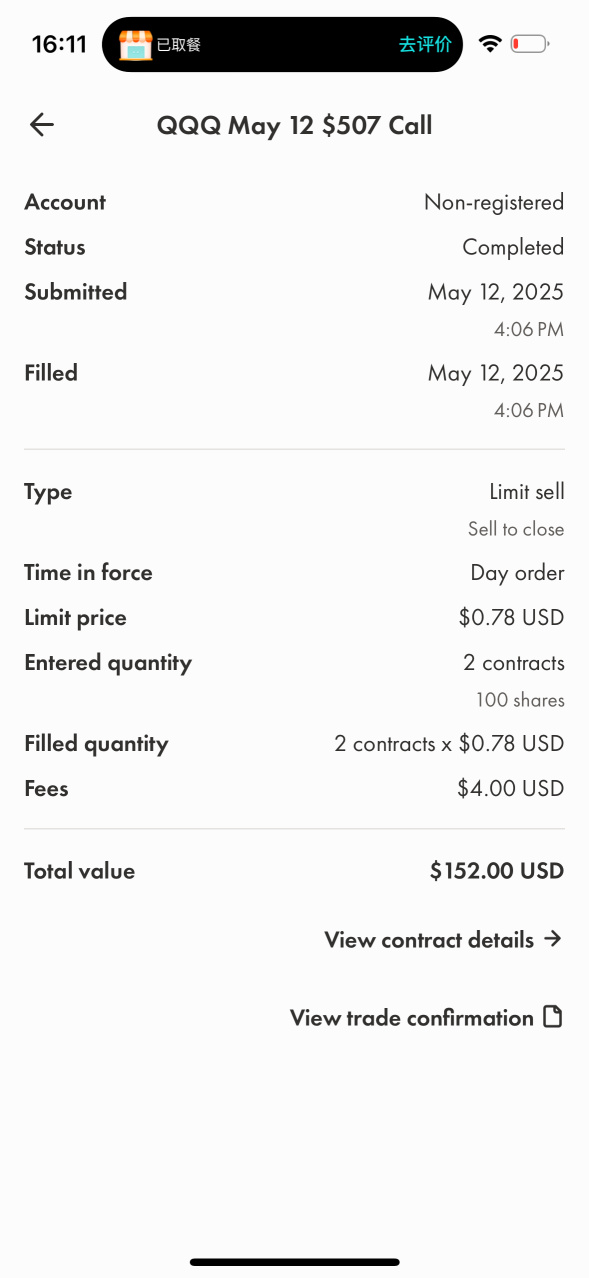This screenshot has width=589, height=1278.
Task: Select the Total value $152.00 USD amount
Action: pos(497,871)
